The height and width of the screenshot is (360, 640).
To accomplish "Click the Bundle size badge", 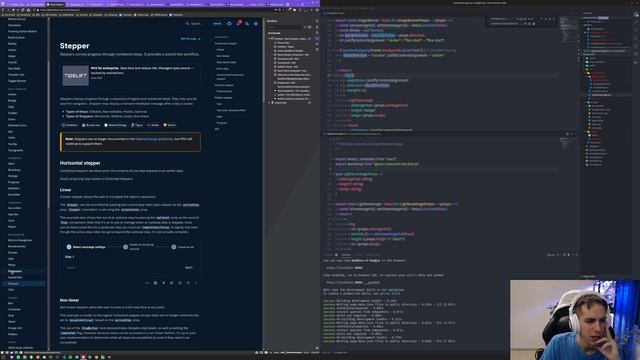I will point(91,125).
